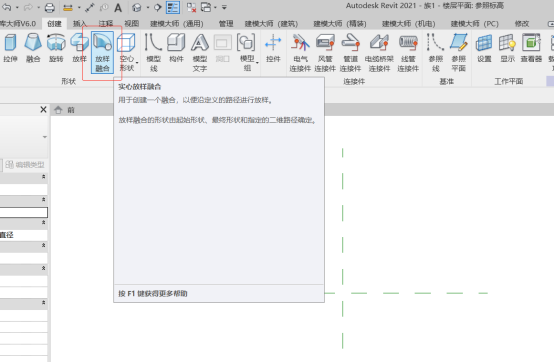Click the disabled 洞口 (Opening) tool
554x362 pixels.
pos(223,48)
